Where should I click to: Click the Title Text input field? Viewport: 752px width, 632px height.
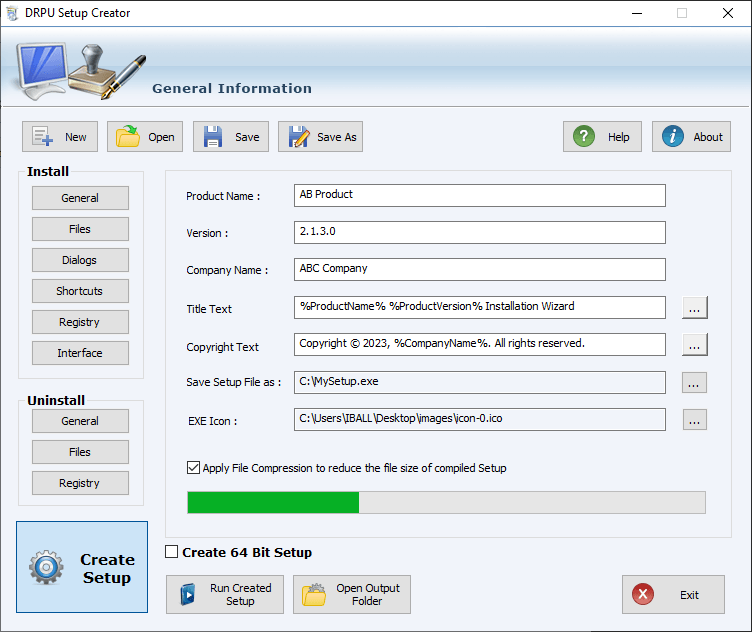[480, 307]
